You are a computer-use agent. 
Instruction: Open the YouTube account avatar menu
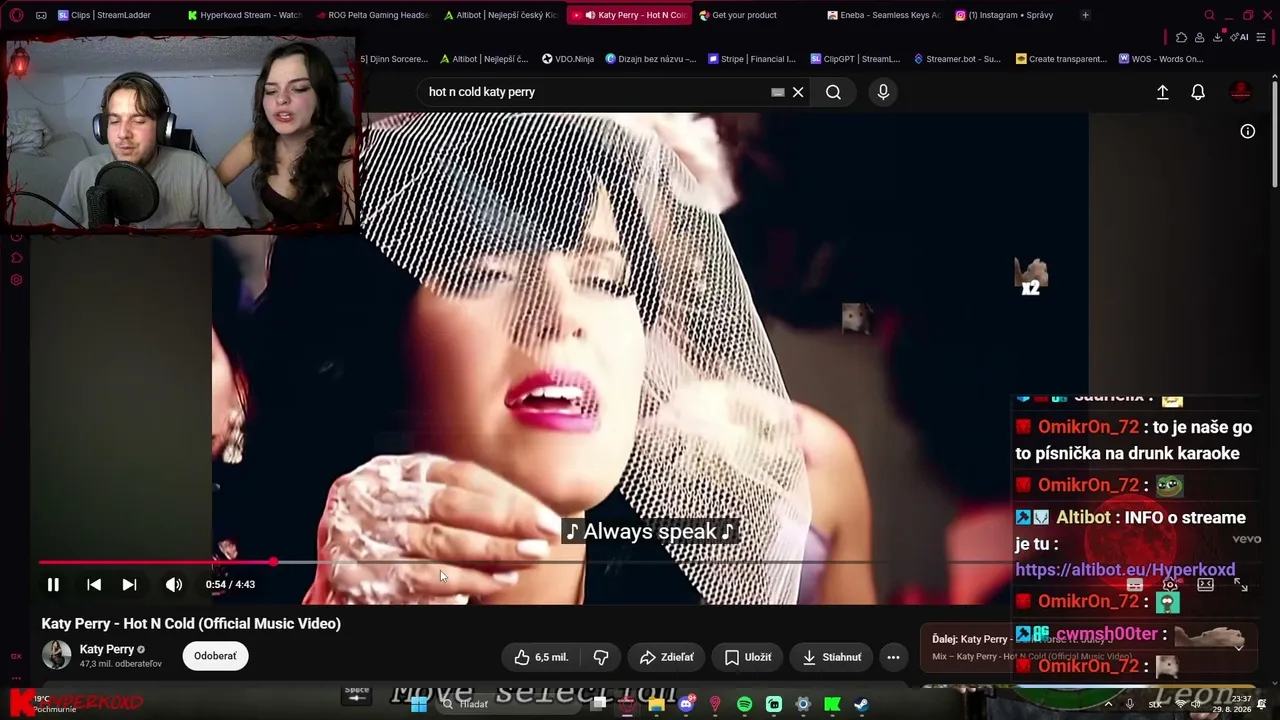point(1241,92)
